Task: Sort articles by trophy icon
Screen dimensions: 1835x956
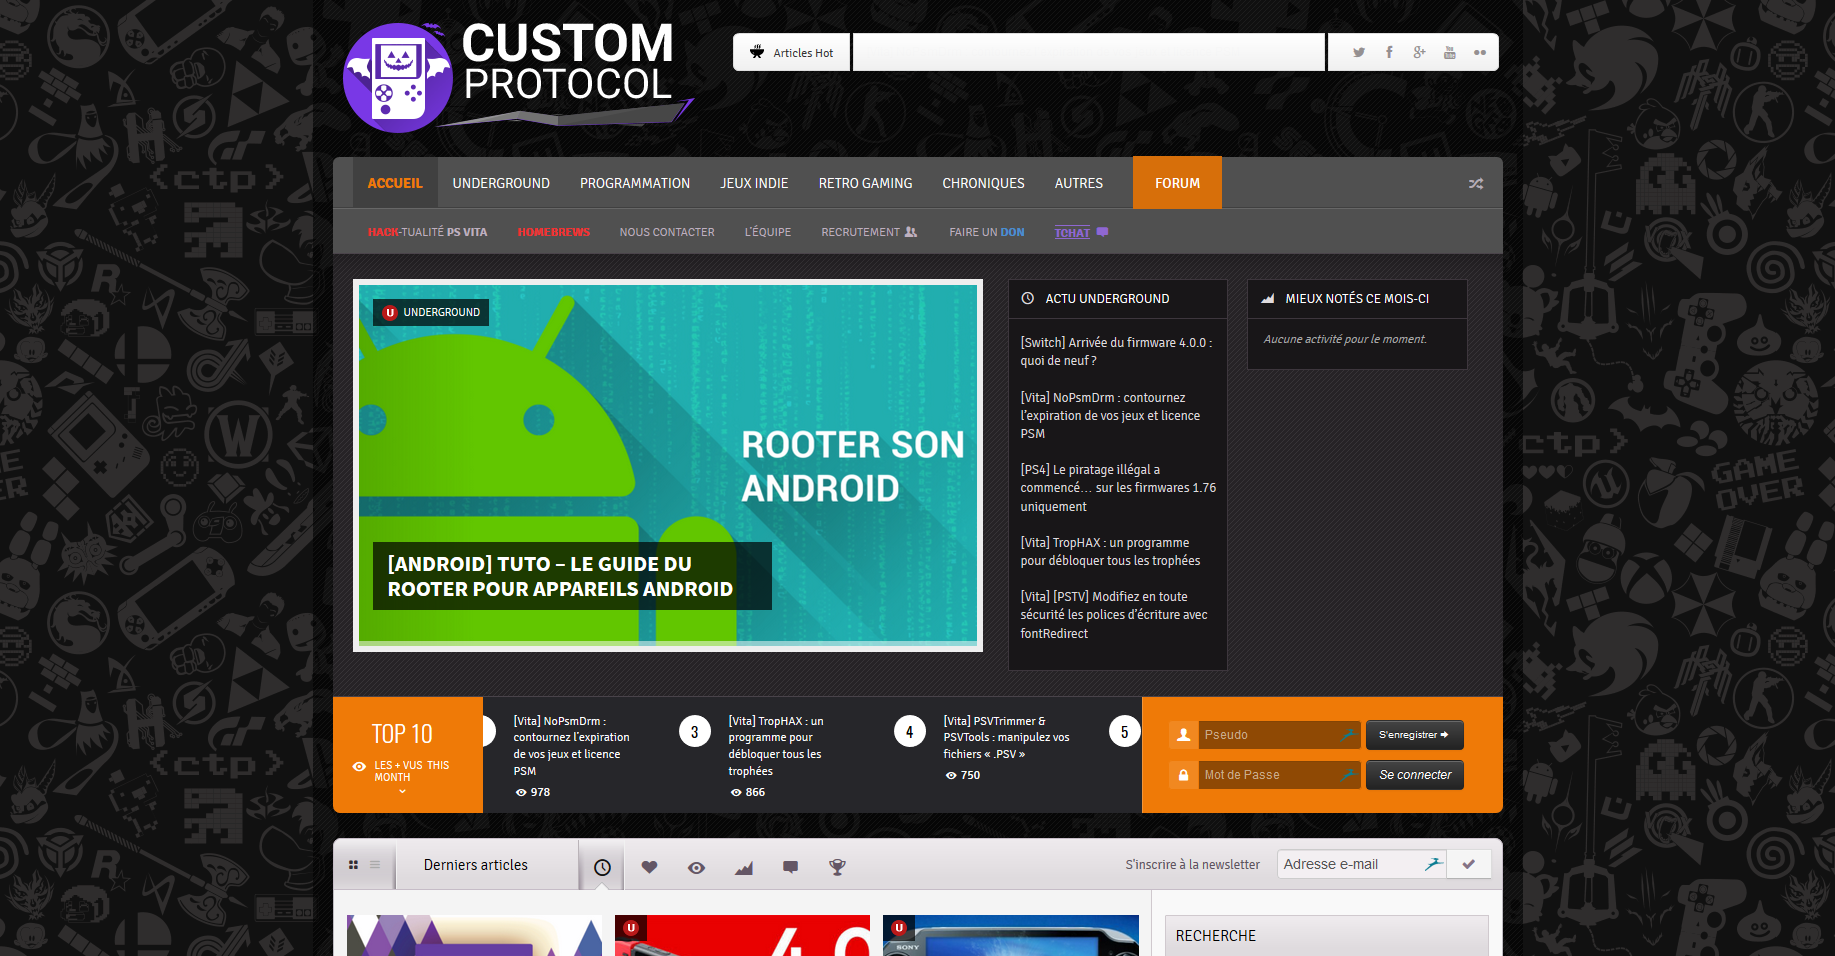Action: (x=837, y=867)
